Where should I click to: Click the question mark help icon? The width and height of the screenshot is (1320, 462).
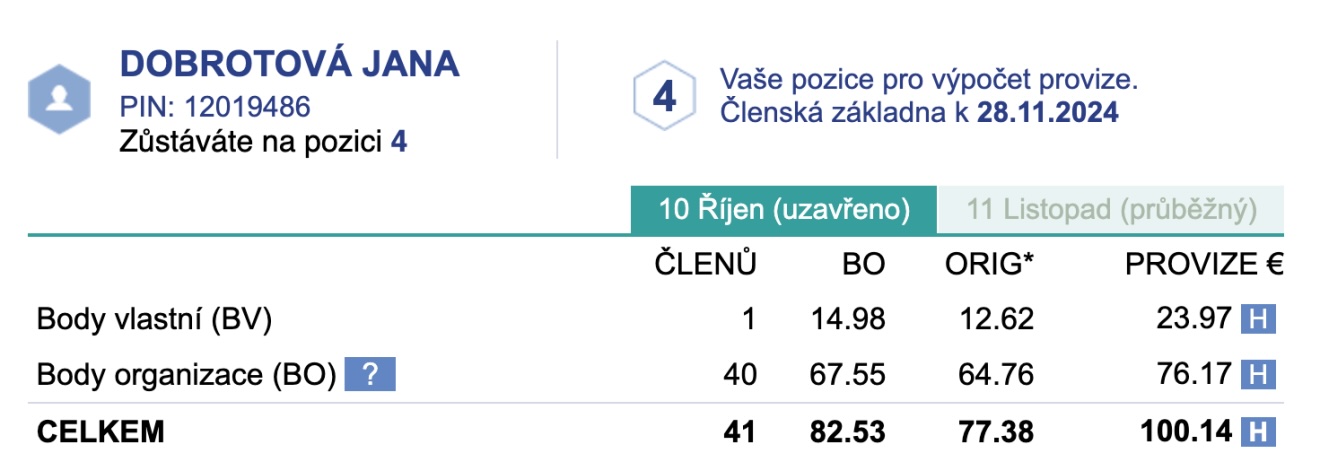click(x=370, y=375)
